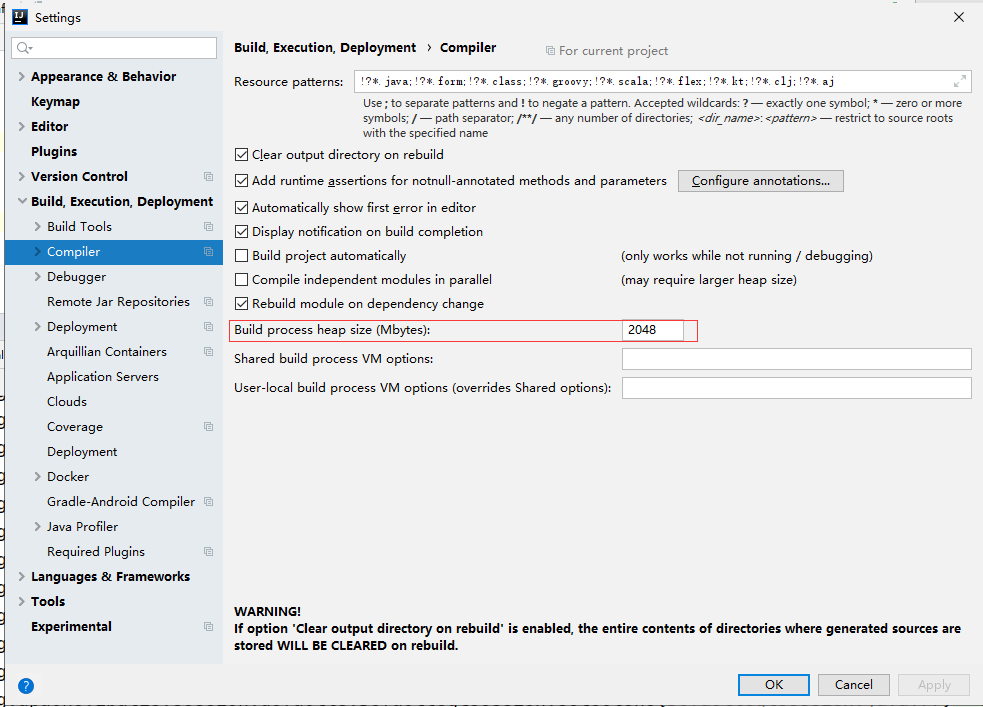Click the project-level icon beside Build Tools
This screenshot has height=707, width=983.
[x=208, y=227]
